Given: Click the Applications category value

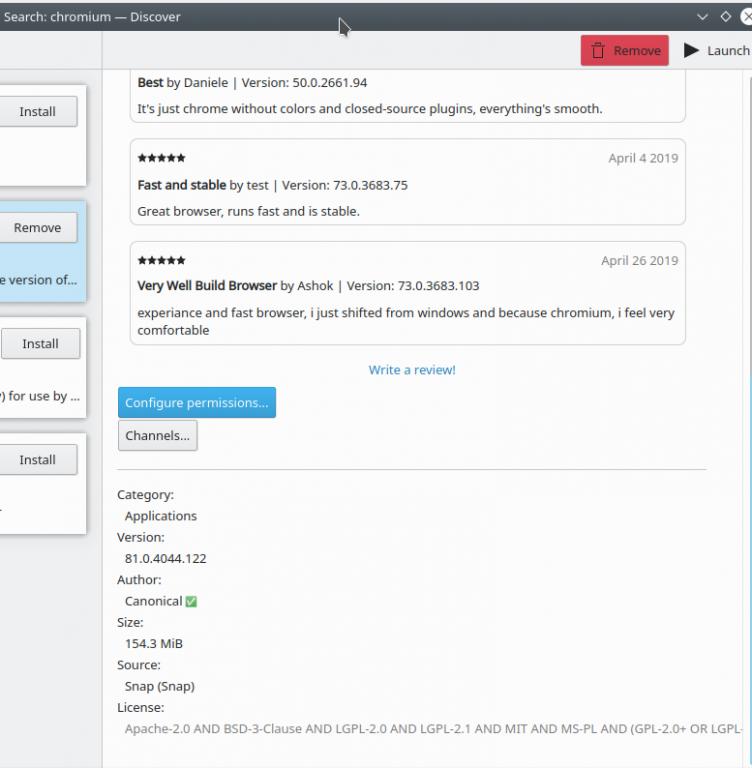Looking at the screenshot, I should tap(161, 516).
